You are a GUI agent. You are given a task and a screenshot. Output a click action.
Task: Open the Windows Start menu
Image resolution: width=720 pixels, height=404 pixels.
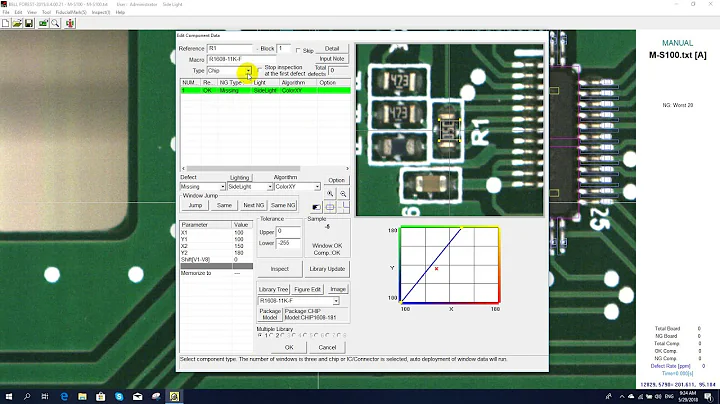(x=9, y=396)
